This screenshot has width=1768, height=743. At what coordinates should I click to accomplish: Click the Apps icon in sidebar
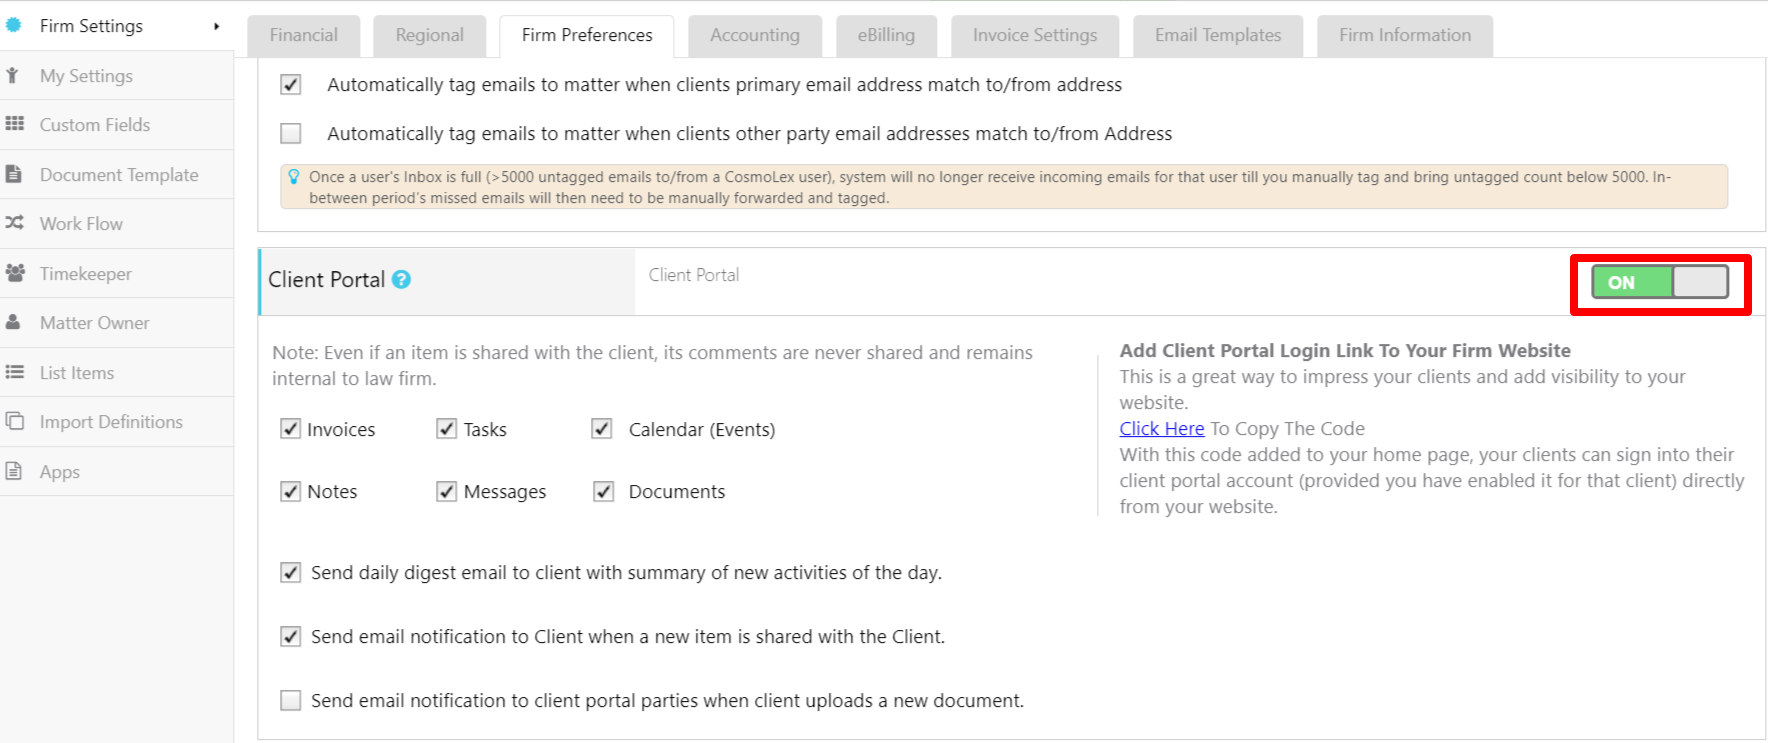click(14, 471)
